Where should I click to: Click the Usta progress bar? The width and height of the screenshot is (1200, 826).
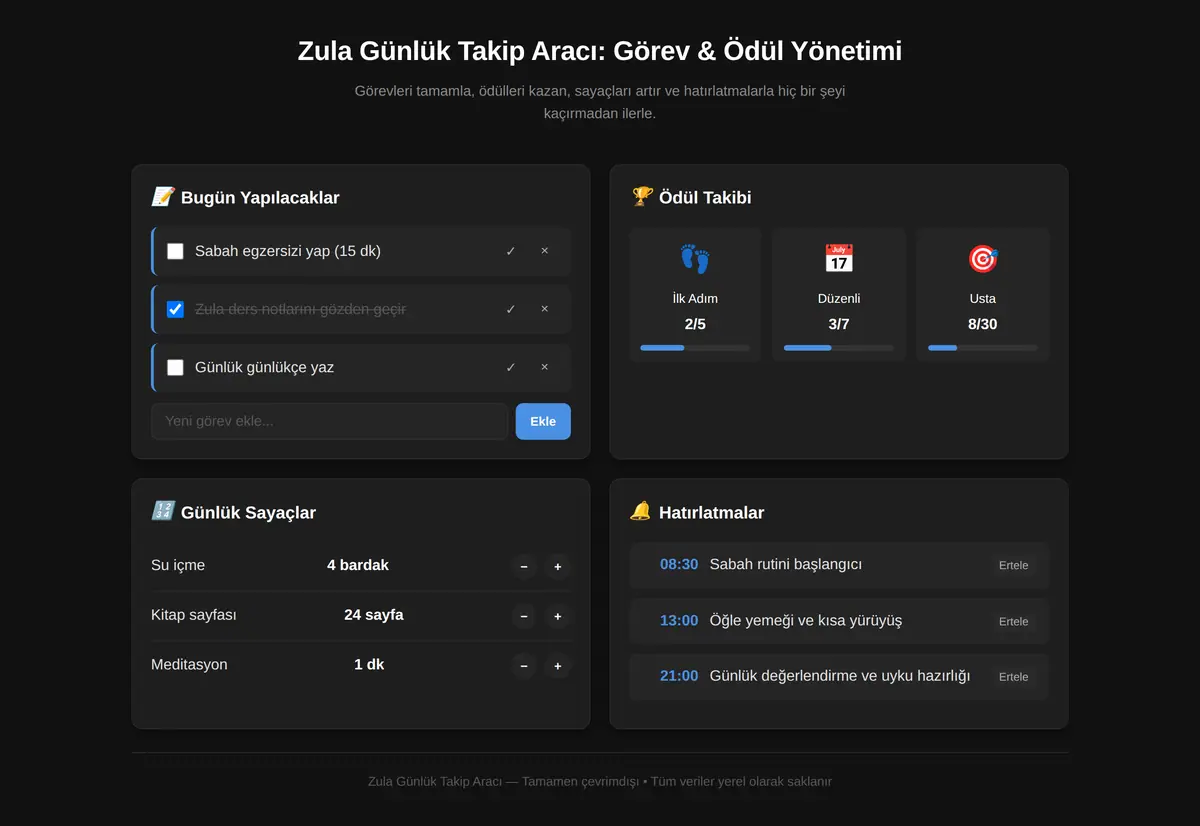pyautogui.click(x=983, y=348)
